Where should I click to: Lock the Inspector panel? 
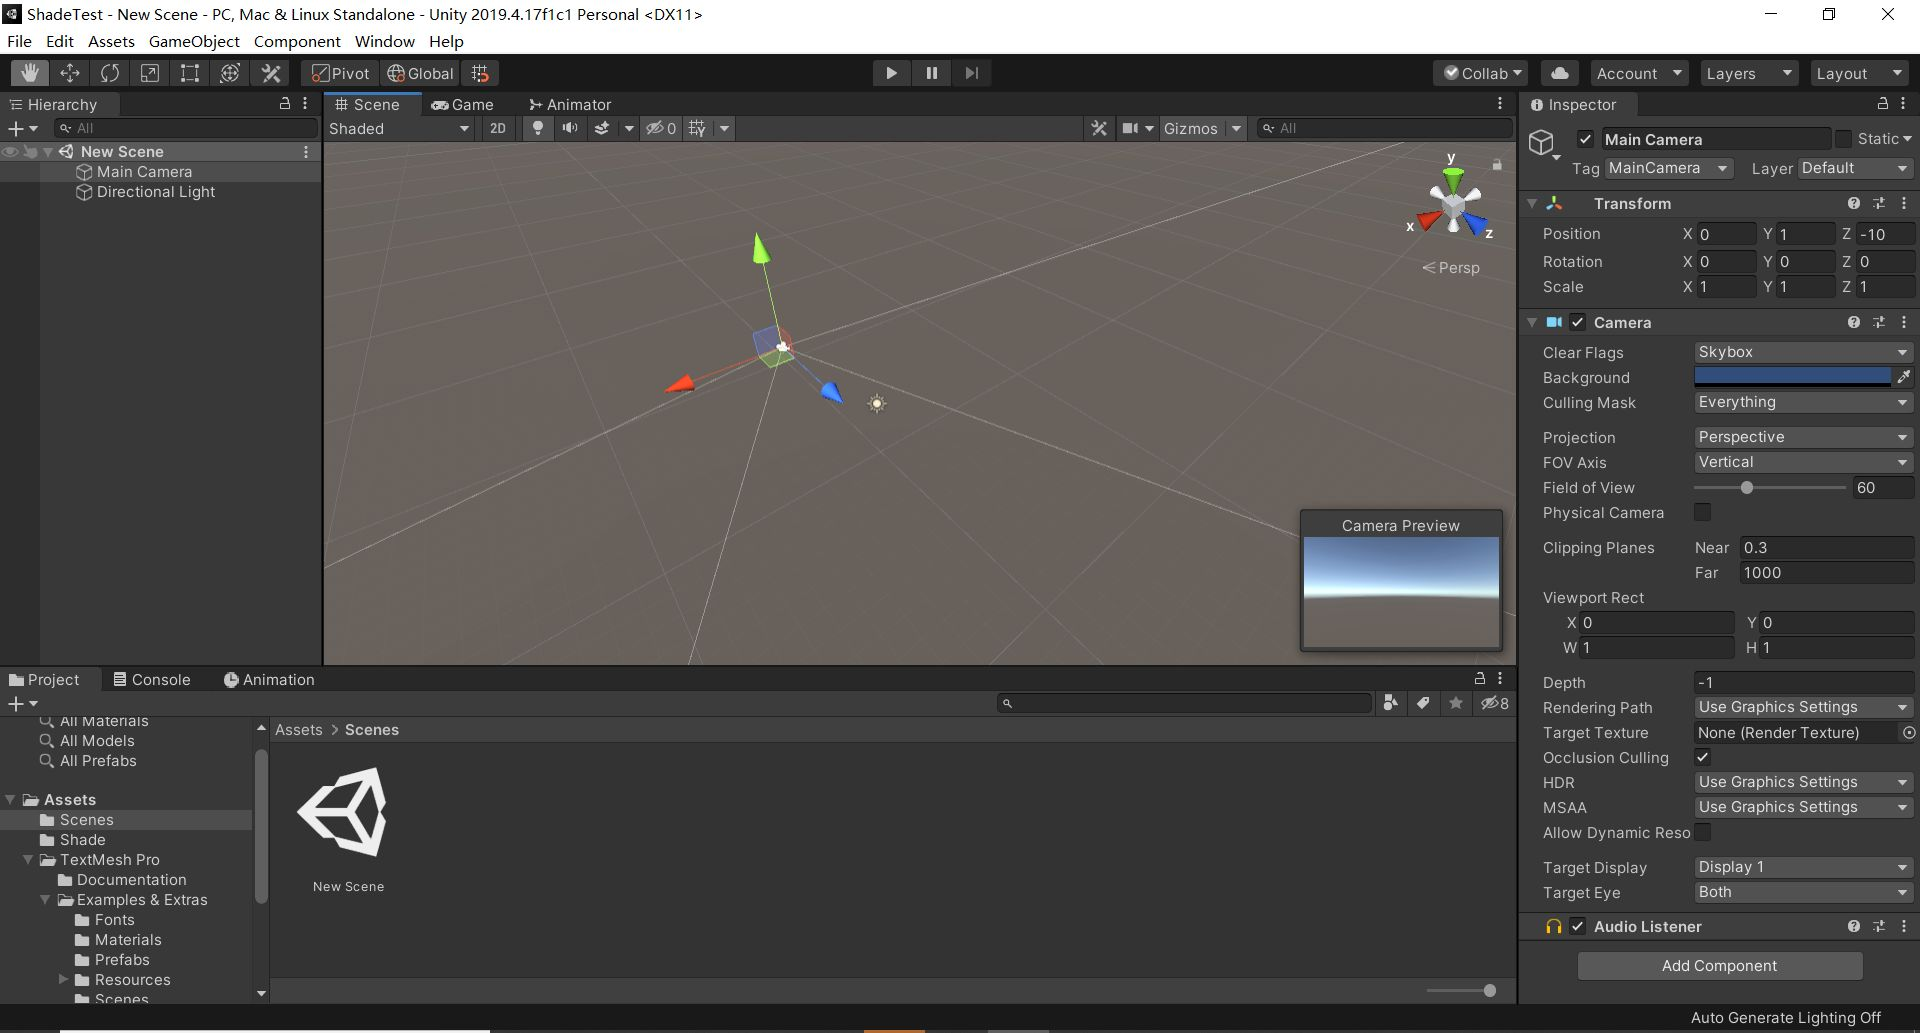pyautogui.click(x=1882, y=104)
